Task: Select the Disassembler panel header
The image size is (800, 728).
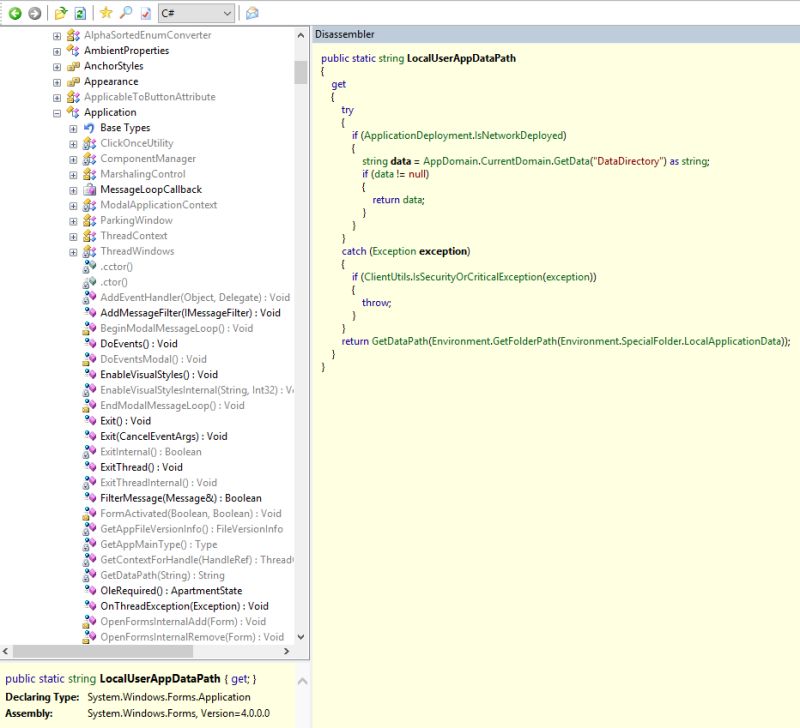Action: (345, 34)
